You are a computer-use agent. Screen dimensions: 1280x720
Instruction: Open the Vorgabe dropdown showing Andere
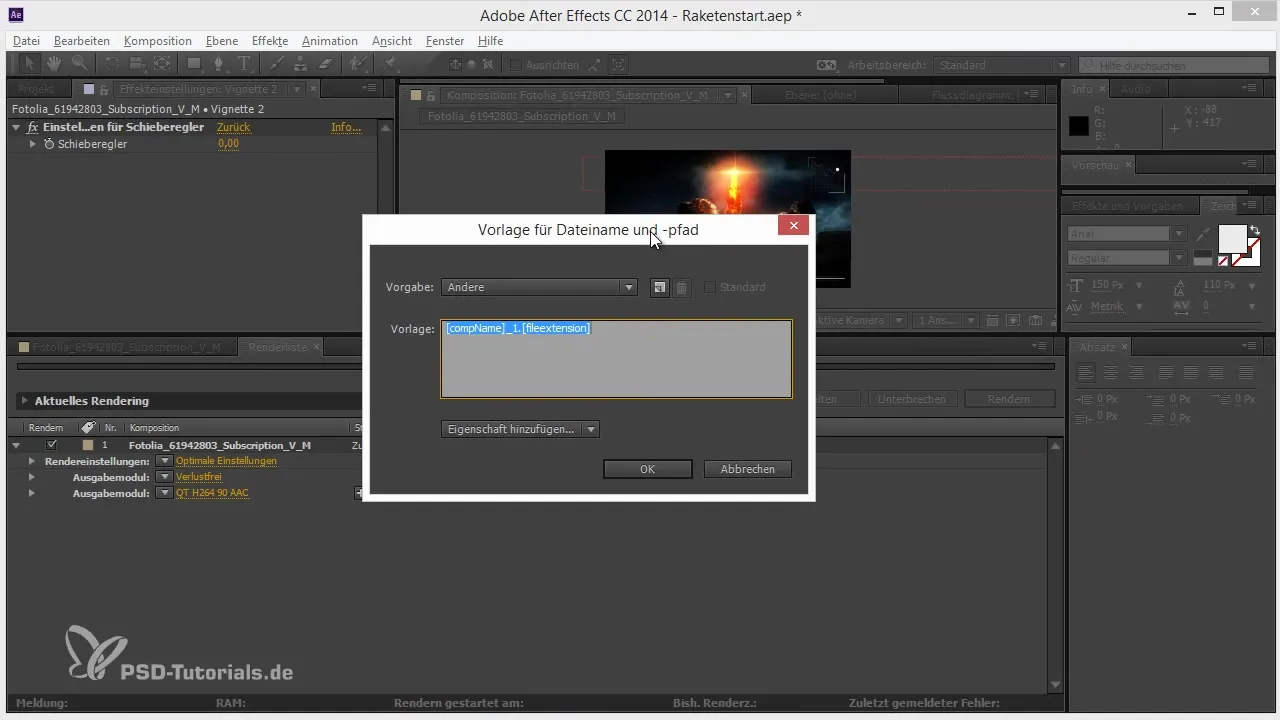coord(539,287)
